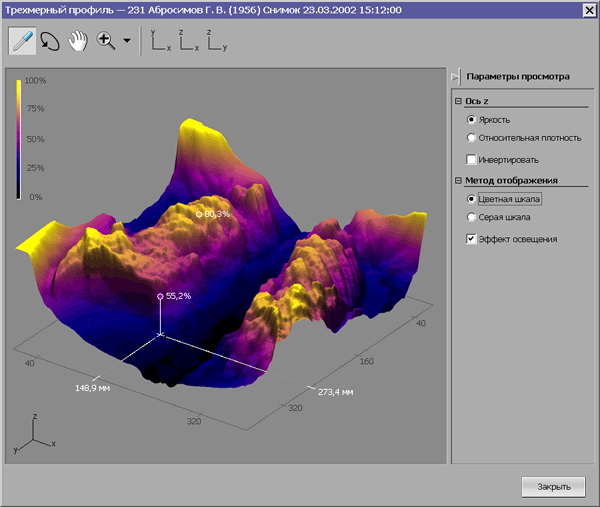Viewport: 600px width, 507px height.
Task: Collapse the Параметры просмотра side panel
Action: coord(455,76)
